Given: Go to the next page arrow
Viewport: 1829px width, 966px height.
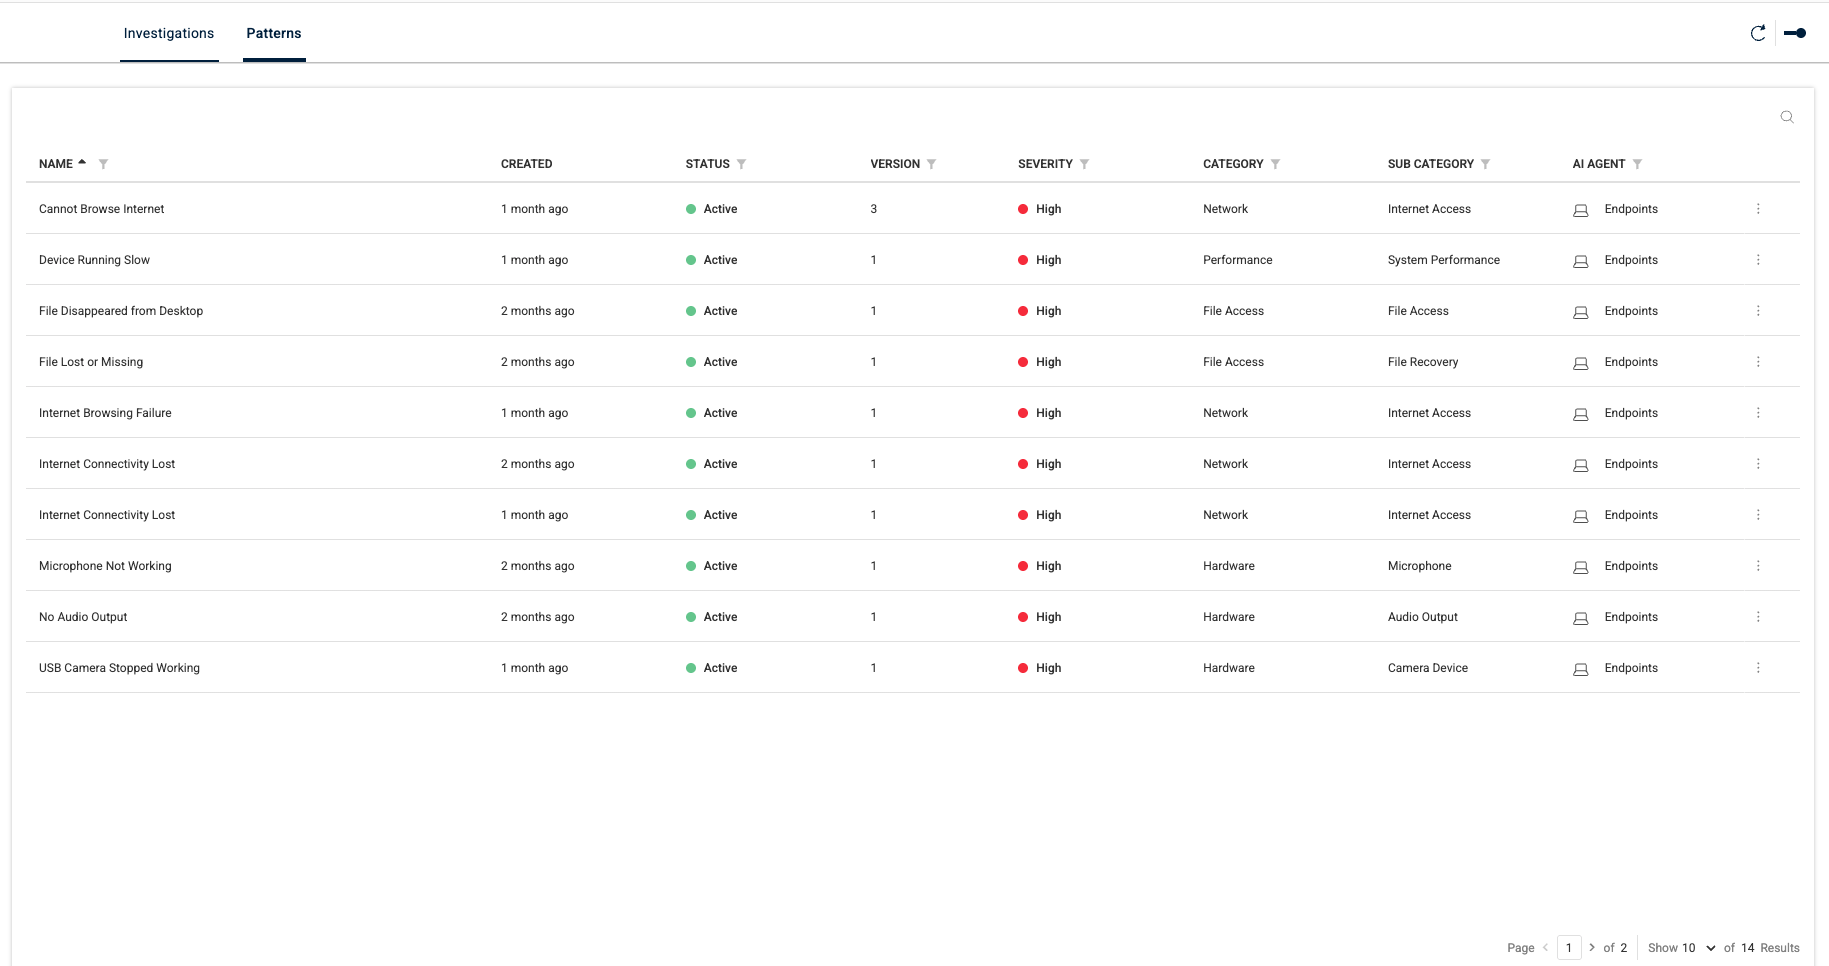Looking at the screenshot, I should point(1592,947).
